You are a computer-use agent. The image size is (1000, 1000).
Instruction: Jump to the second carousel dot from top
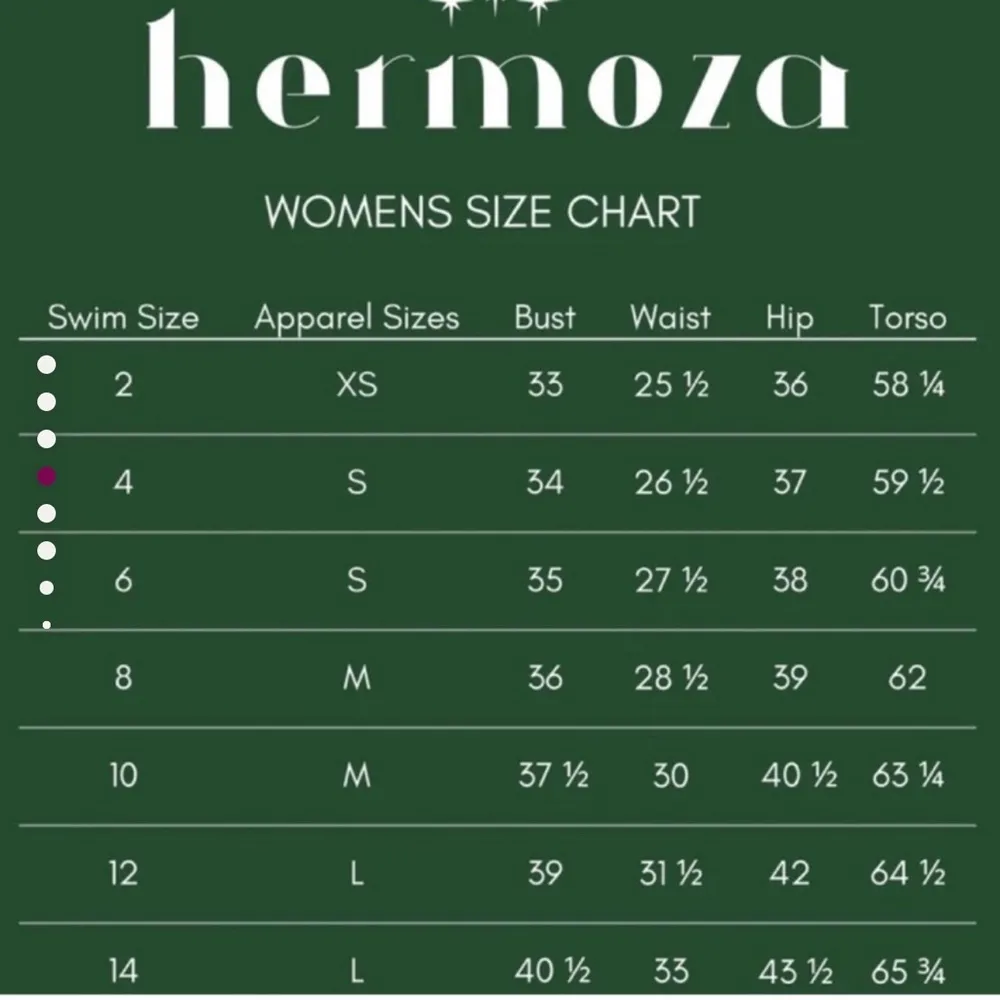46,402
